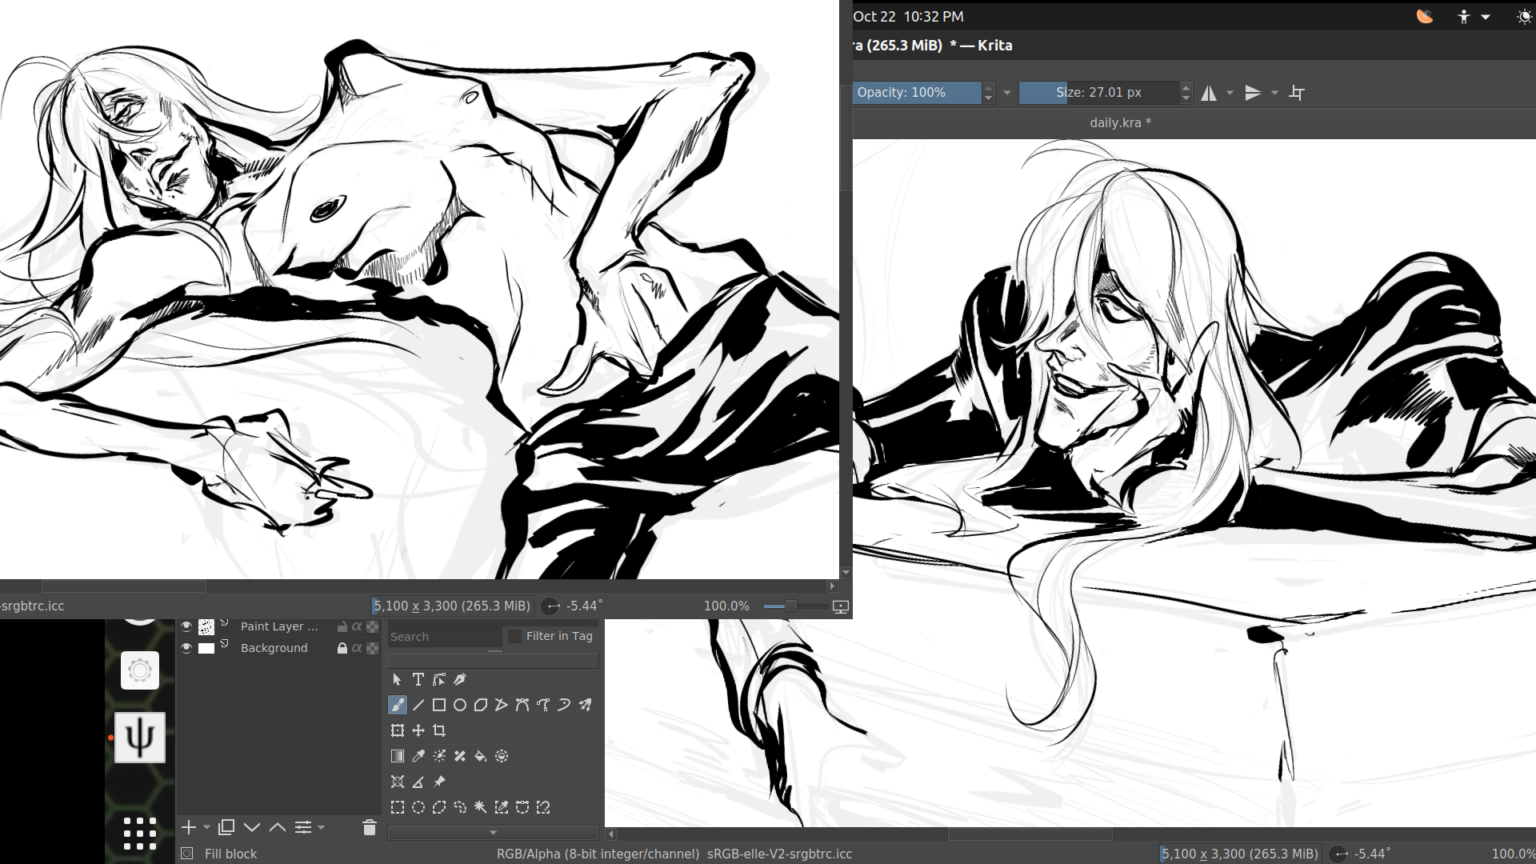1536x864 pixels.
Task: Click the Move tool icon
Action: click(x=418, y=731)
